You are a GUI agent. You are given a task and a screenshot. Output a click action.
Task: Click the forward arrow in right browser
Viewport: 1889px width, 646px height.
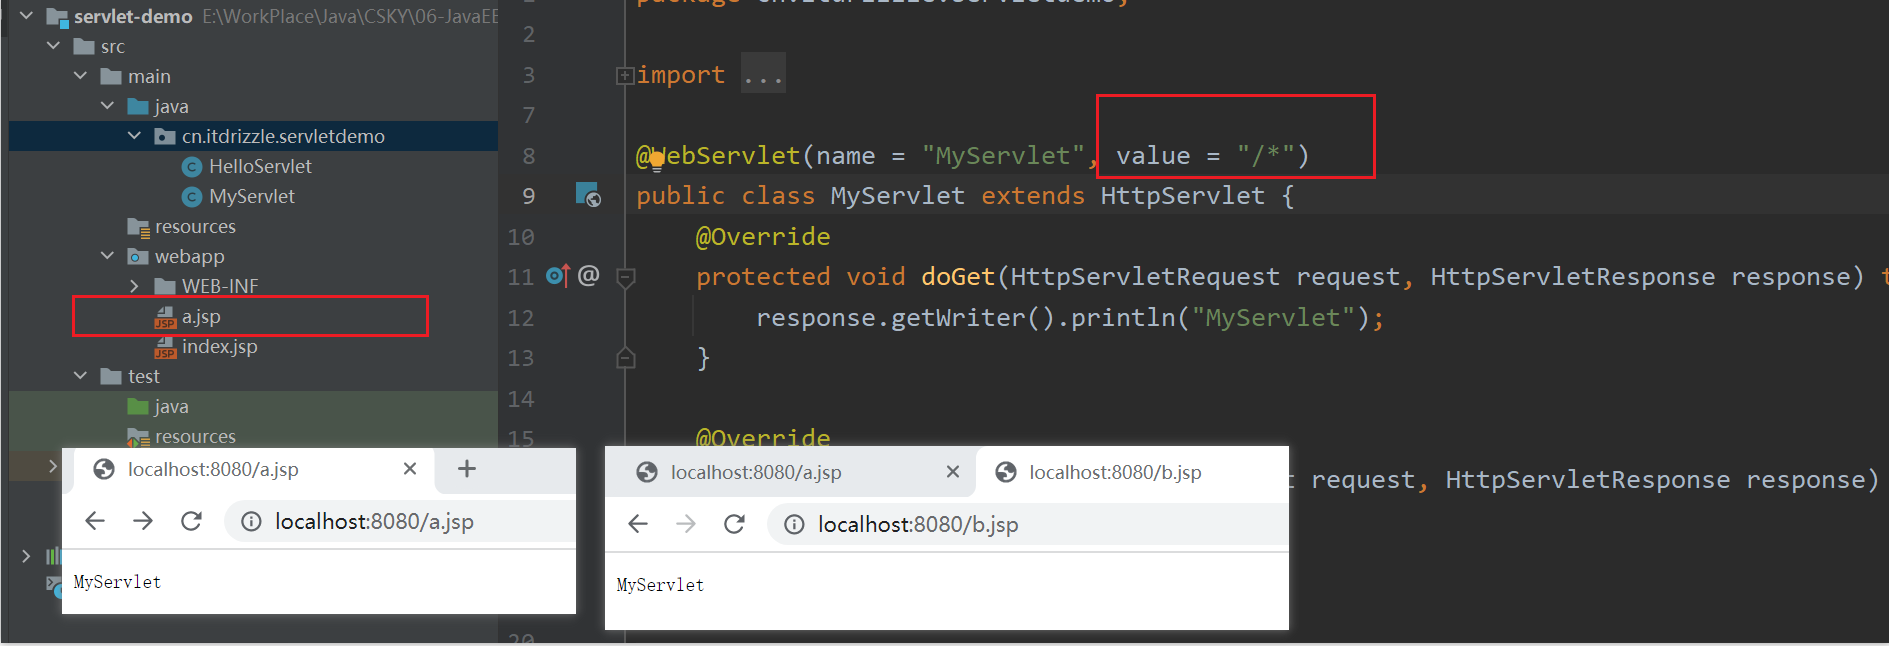(686, 524)
